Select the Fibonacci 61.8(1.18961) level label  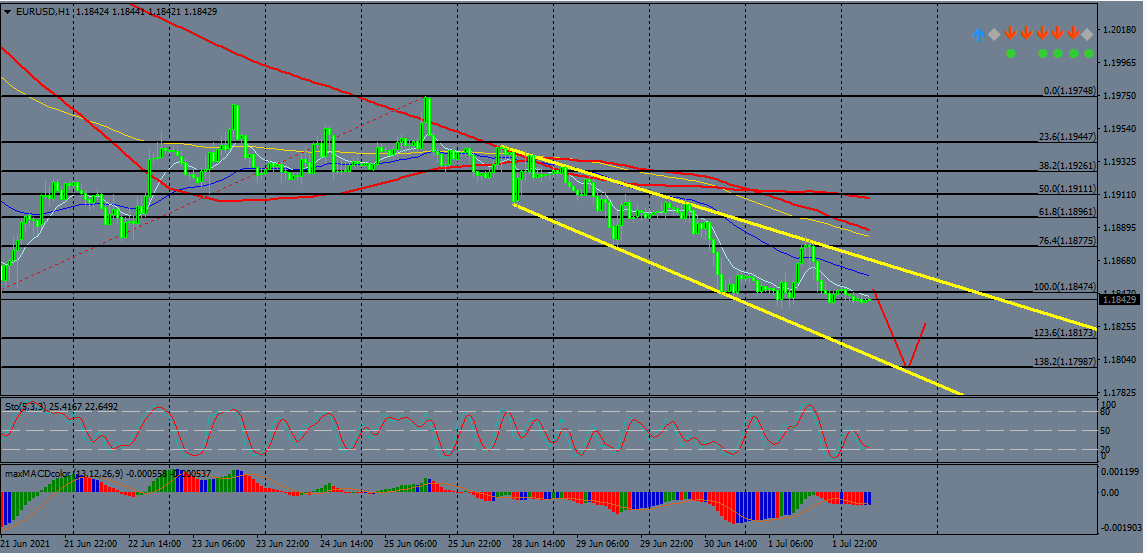1067,212
